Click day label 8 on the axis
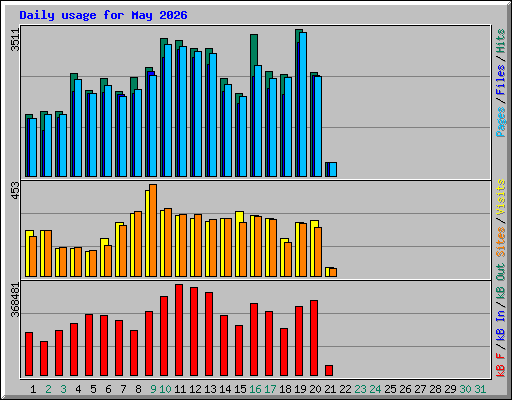 coord(138,389)
